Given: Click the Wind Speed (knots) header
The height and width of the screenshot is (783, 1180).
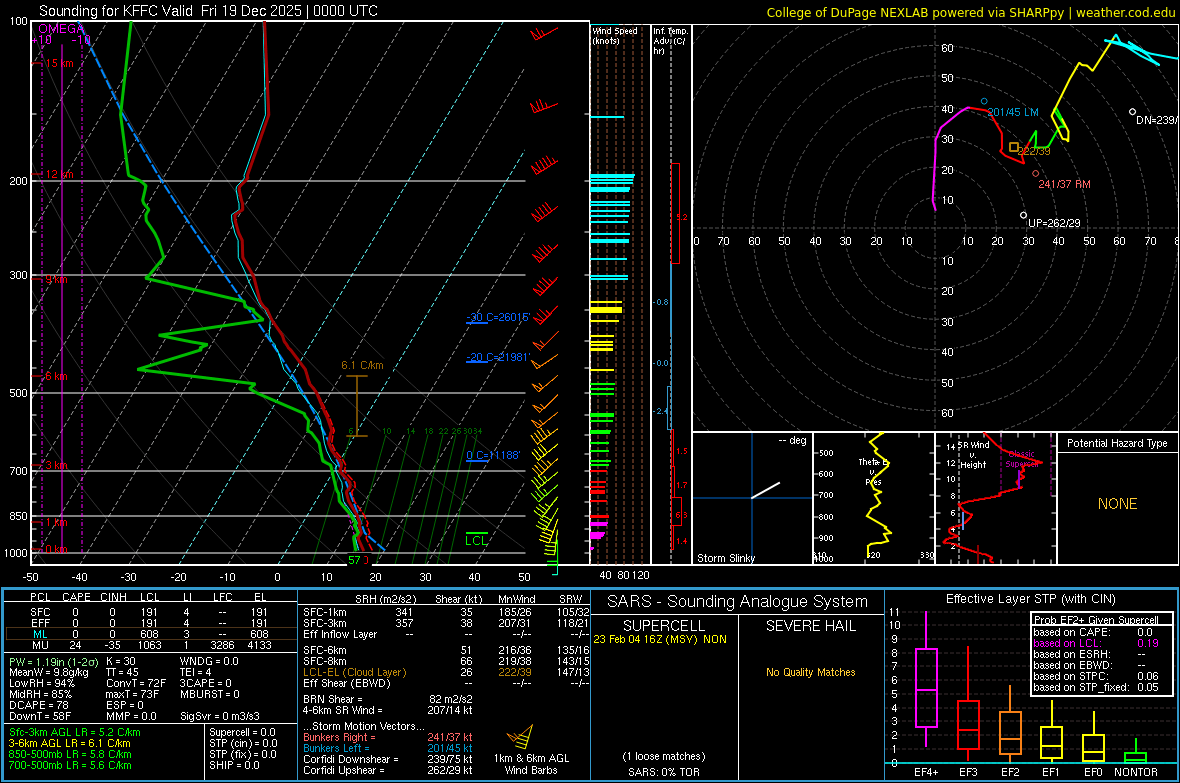Looking at the screenshot, I should (614, 35).
